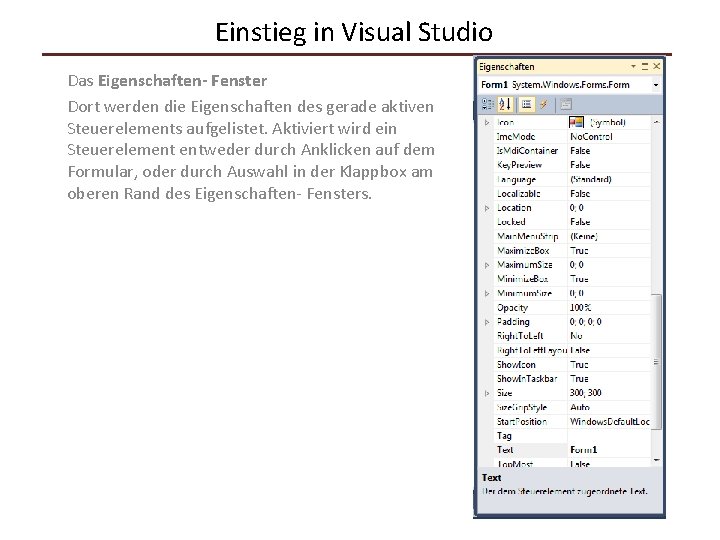Viewport: 720px width, 540px height.
Task: Click the empty Tag value field
Action: pyautogui.click(x=609, y=436)
